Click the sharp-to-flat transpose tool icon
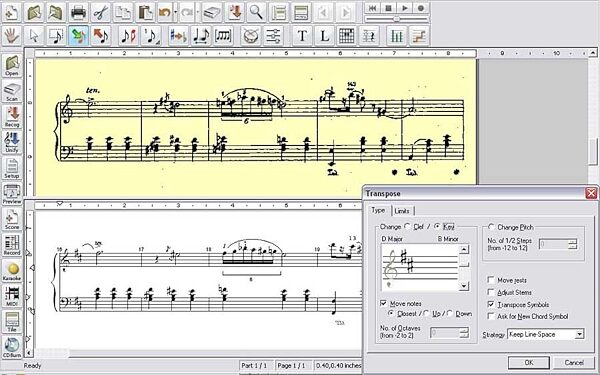This screenshot has height=375, width=600. (x=178, y=36)
